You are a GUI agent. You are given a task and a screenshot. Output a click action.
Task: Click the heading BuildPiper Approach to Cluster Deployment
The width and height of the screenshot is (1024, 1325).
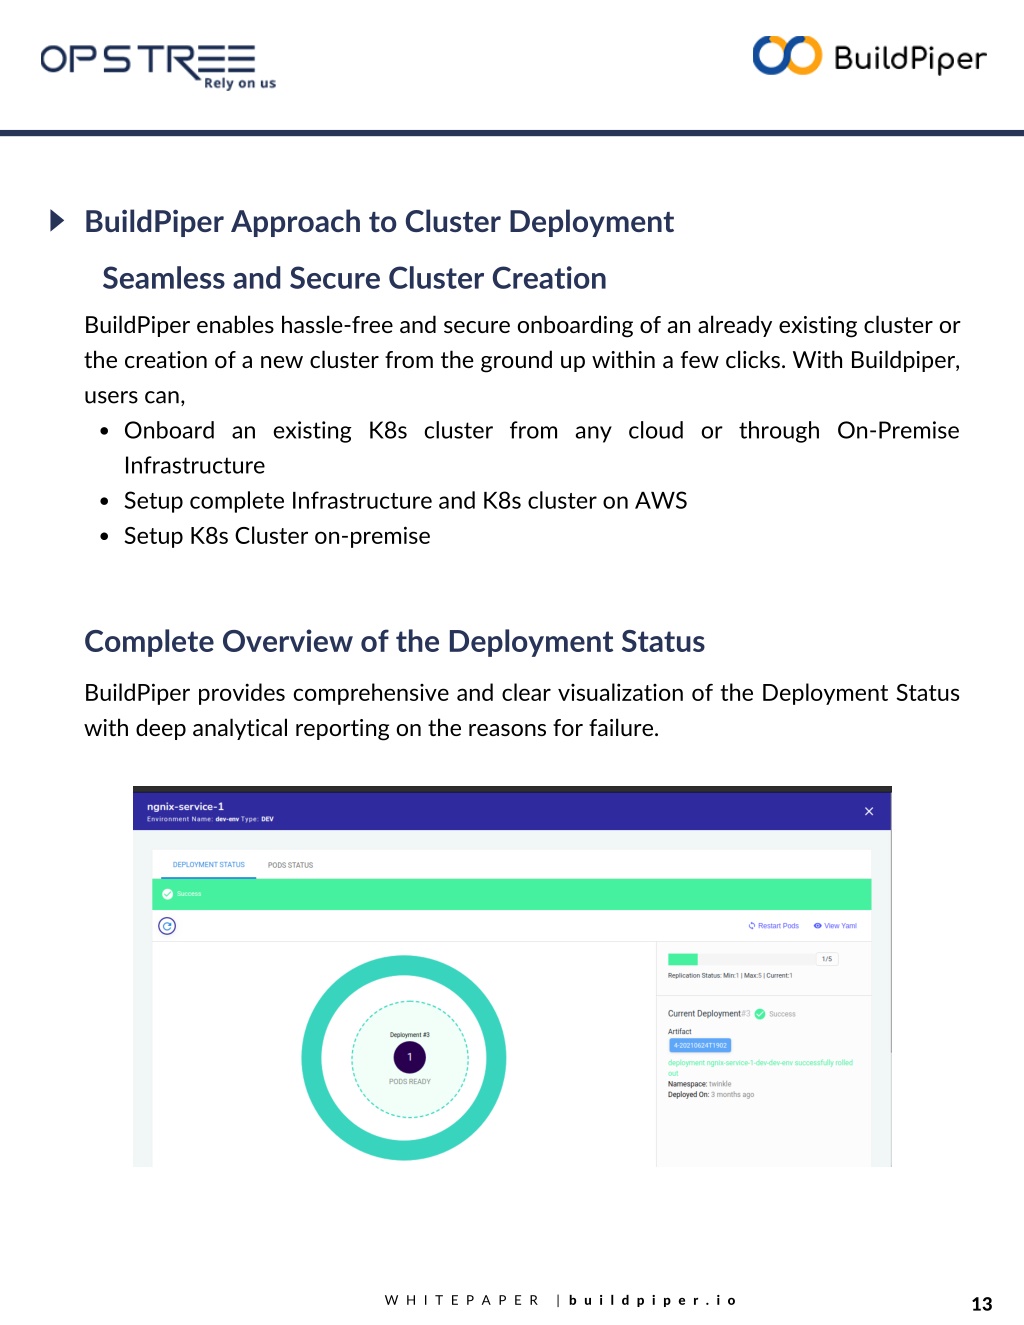379,221
